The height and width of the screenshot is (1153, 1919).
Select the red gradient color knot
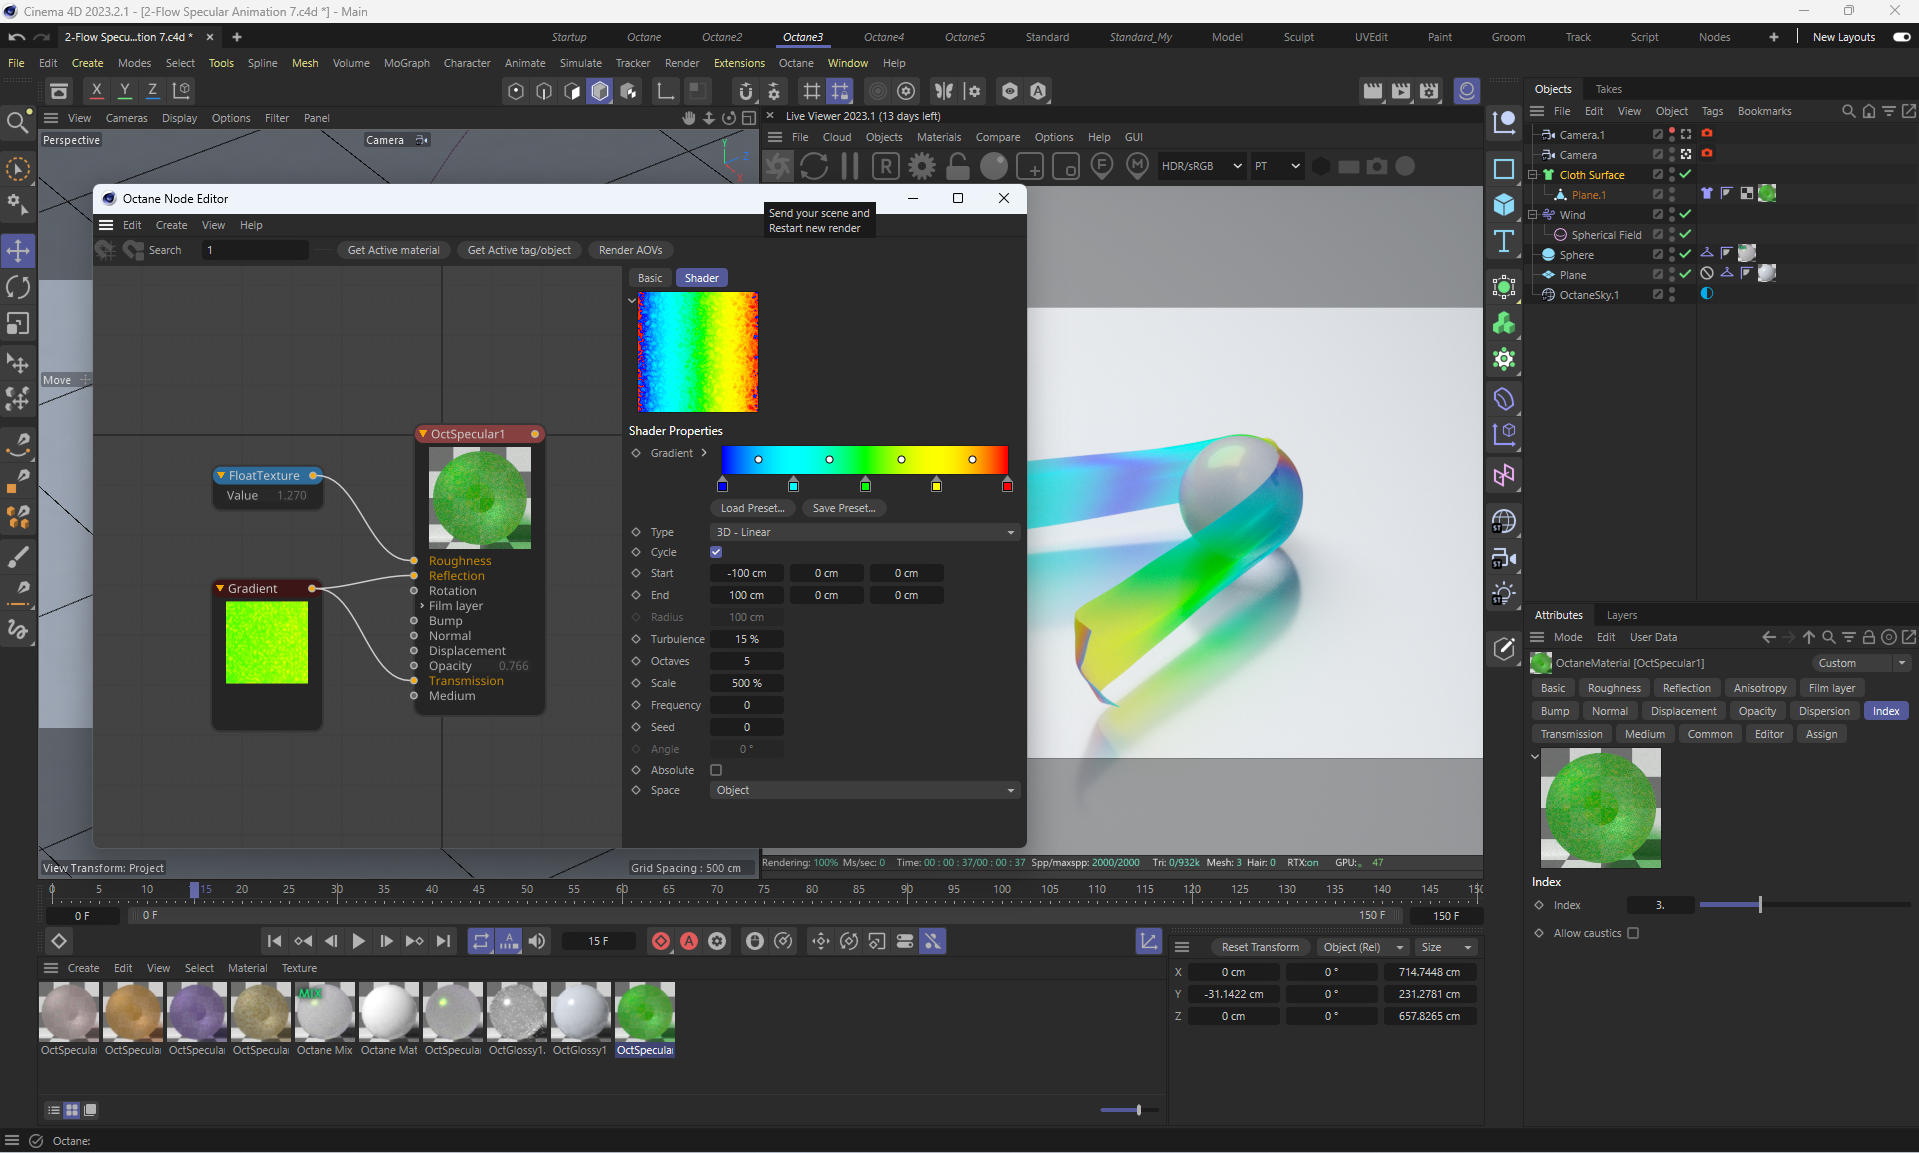[1007, 485]
